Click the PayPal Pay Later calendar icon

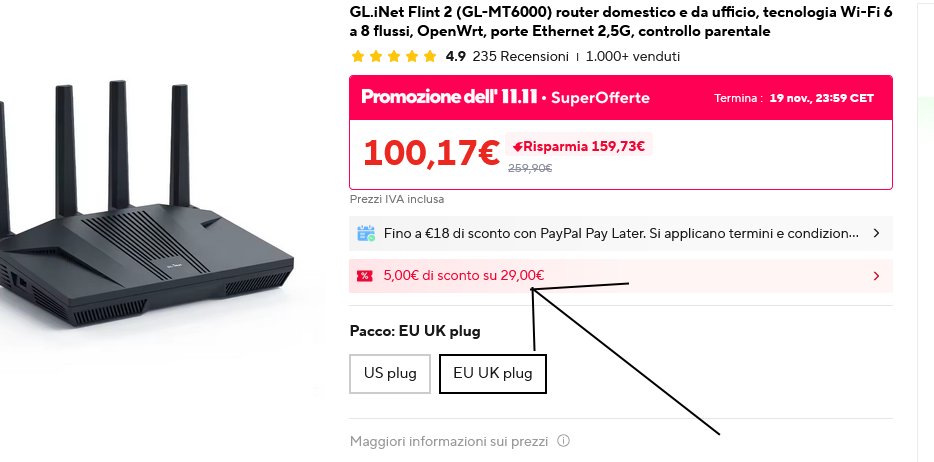click(x=366, y=233)
